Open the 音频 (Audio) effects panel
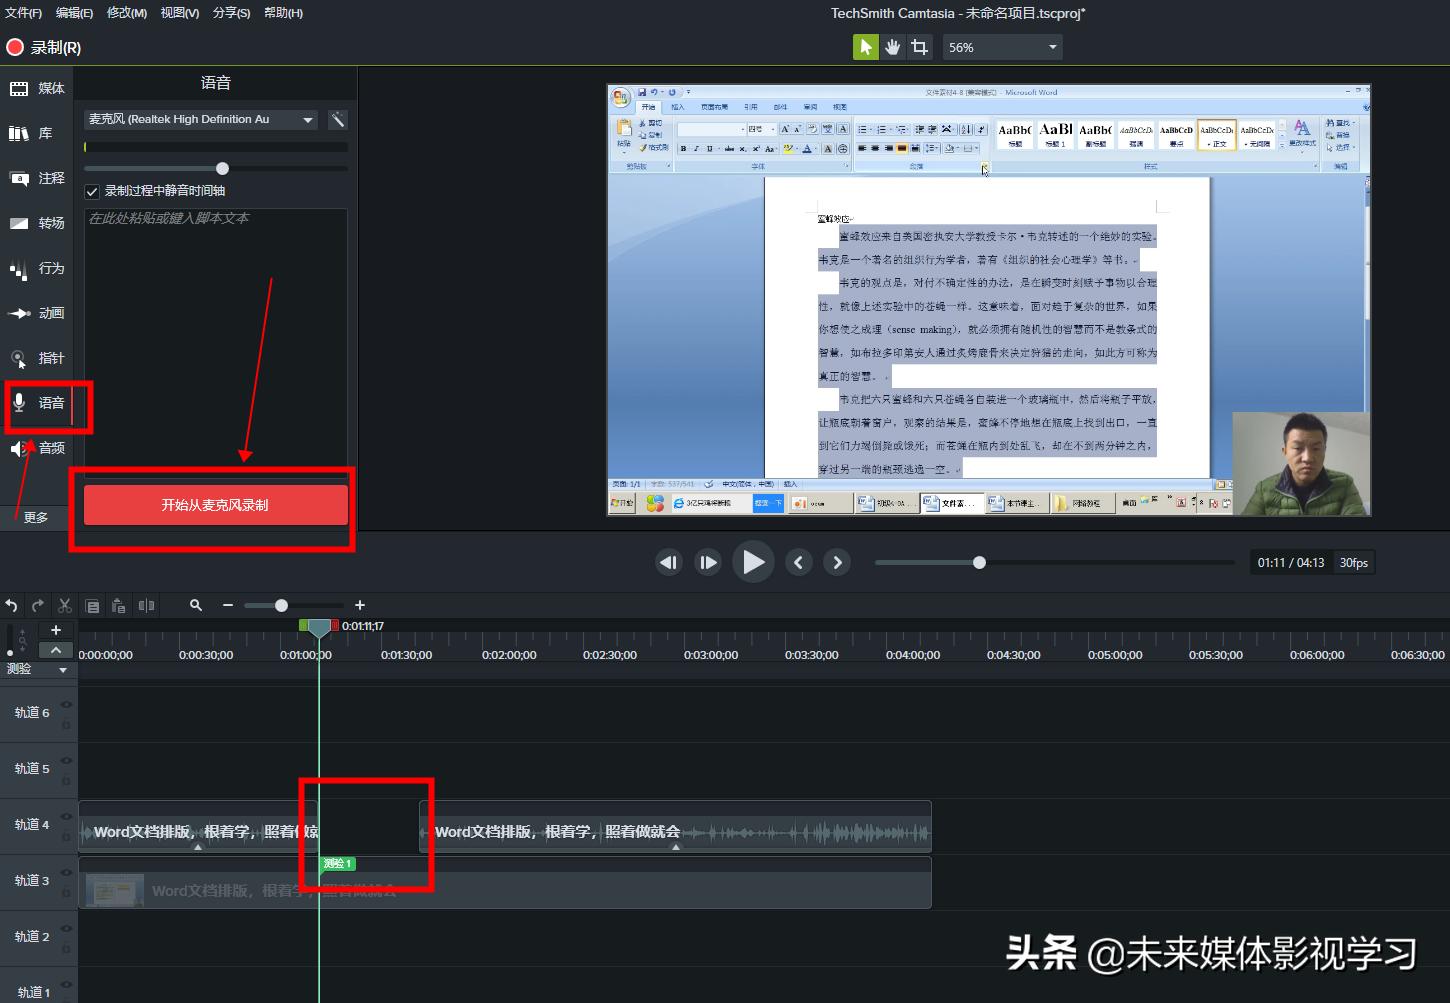Image resolution: width=1450 pixels, height=1003 pixels. click(x=37, y=448)
